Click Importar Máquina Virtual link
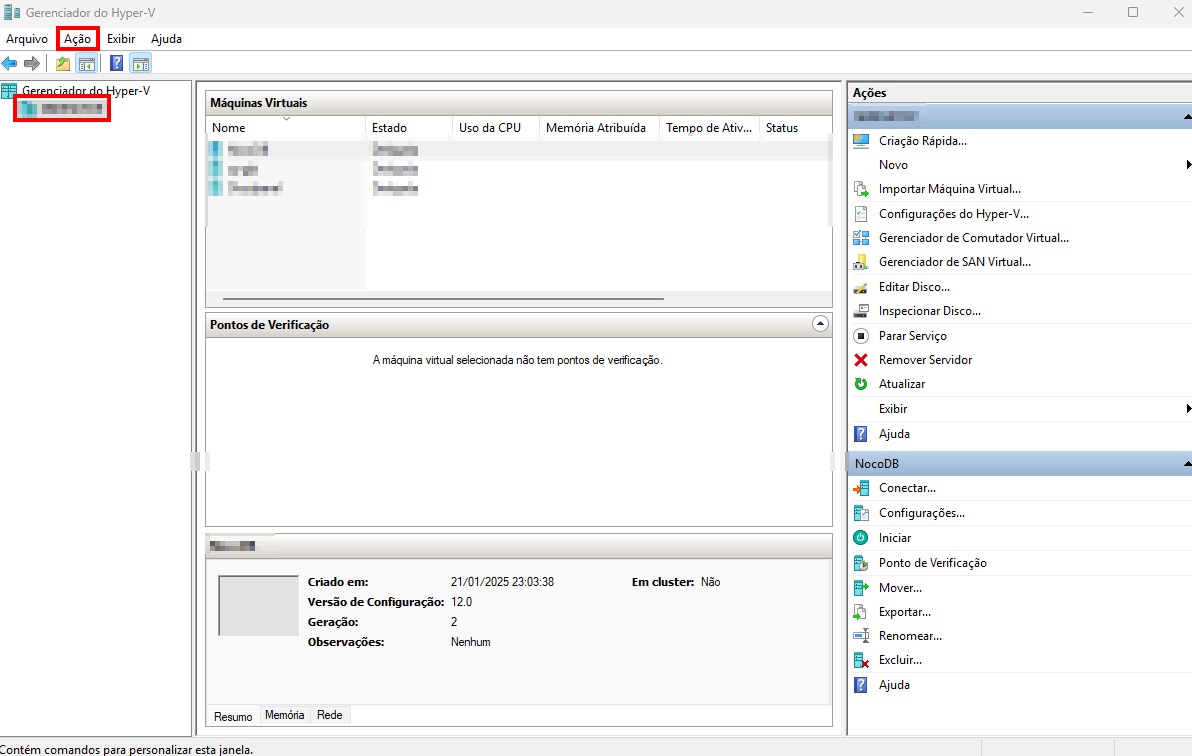The width and height of the screenshot is (1192, 756). (x=949, y=189)
